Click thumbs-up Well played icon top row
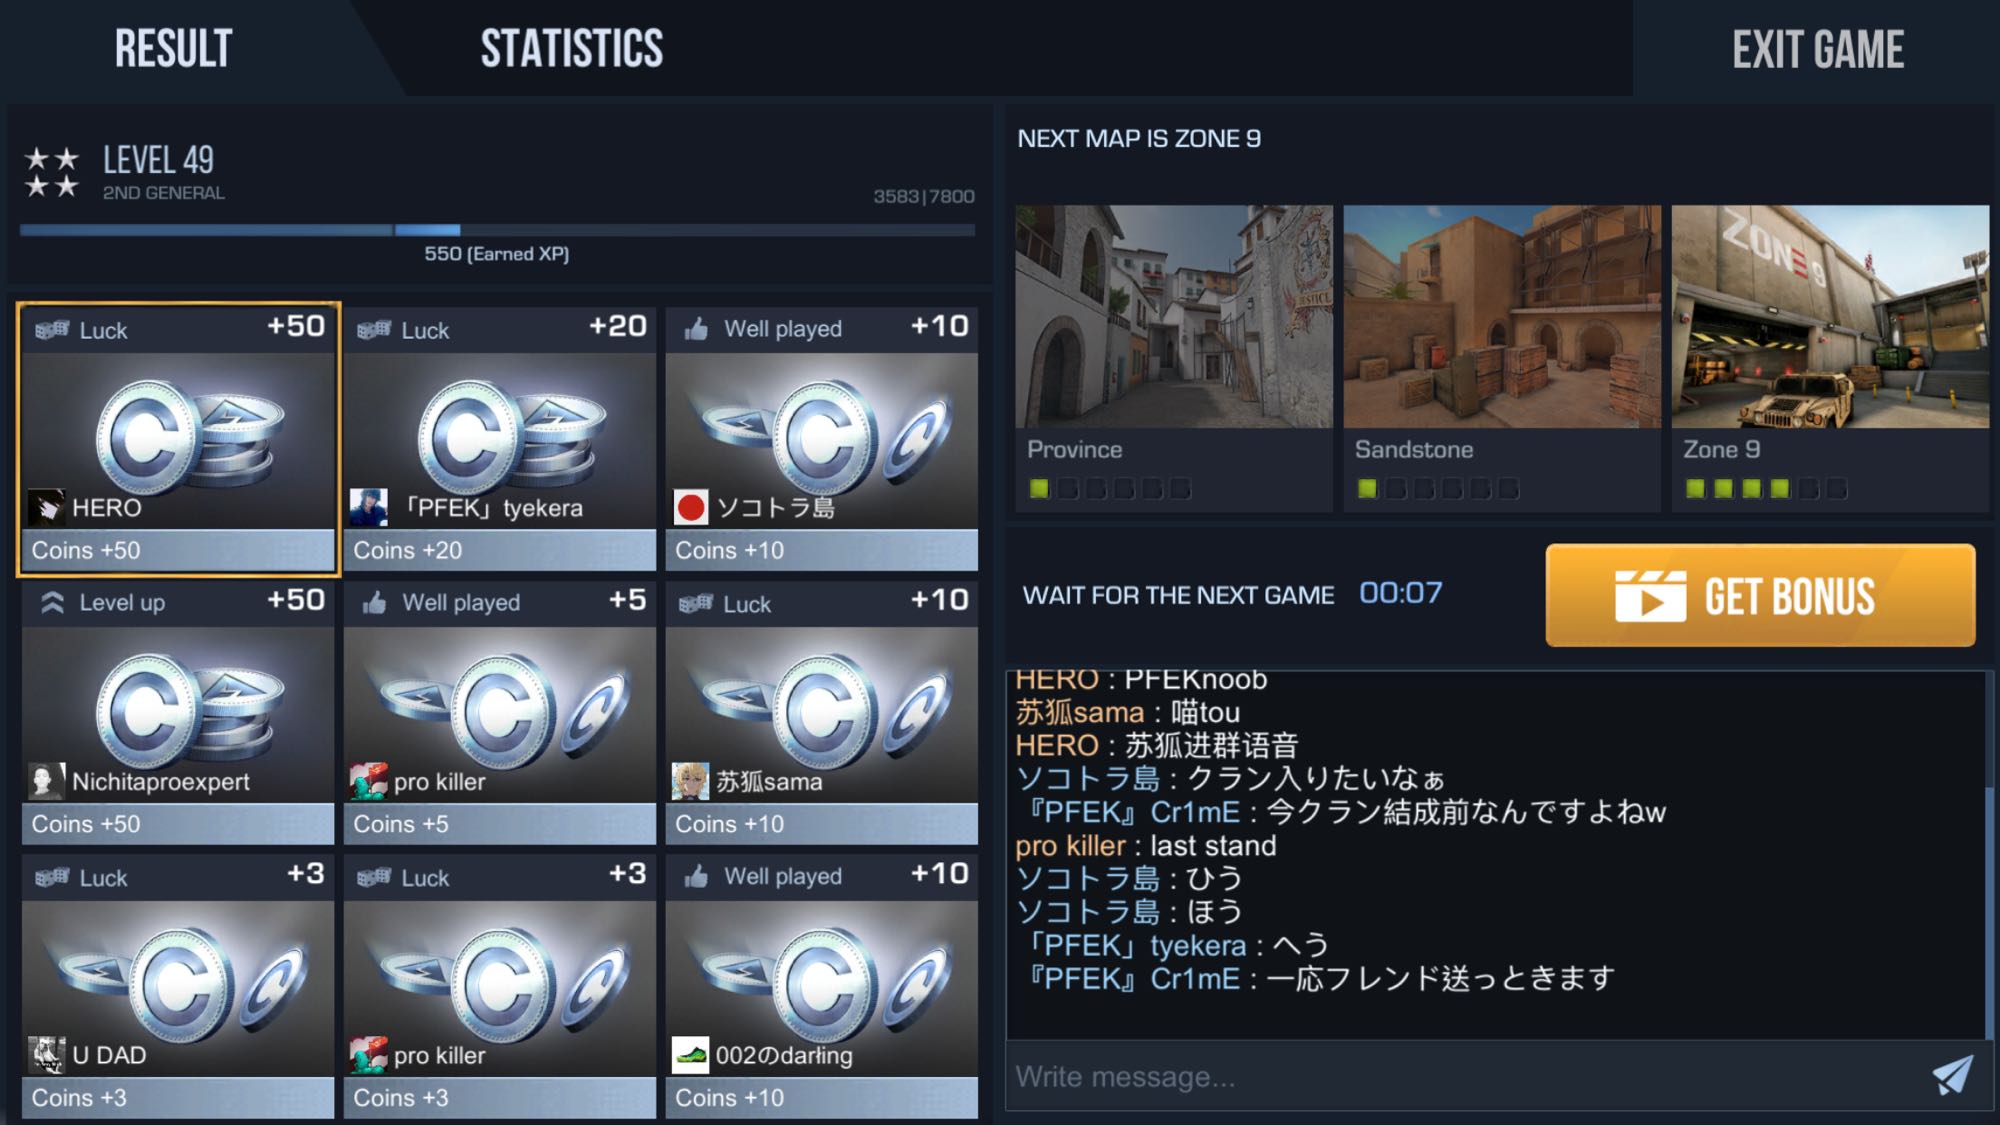 [696, 329]
